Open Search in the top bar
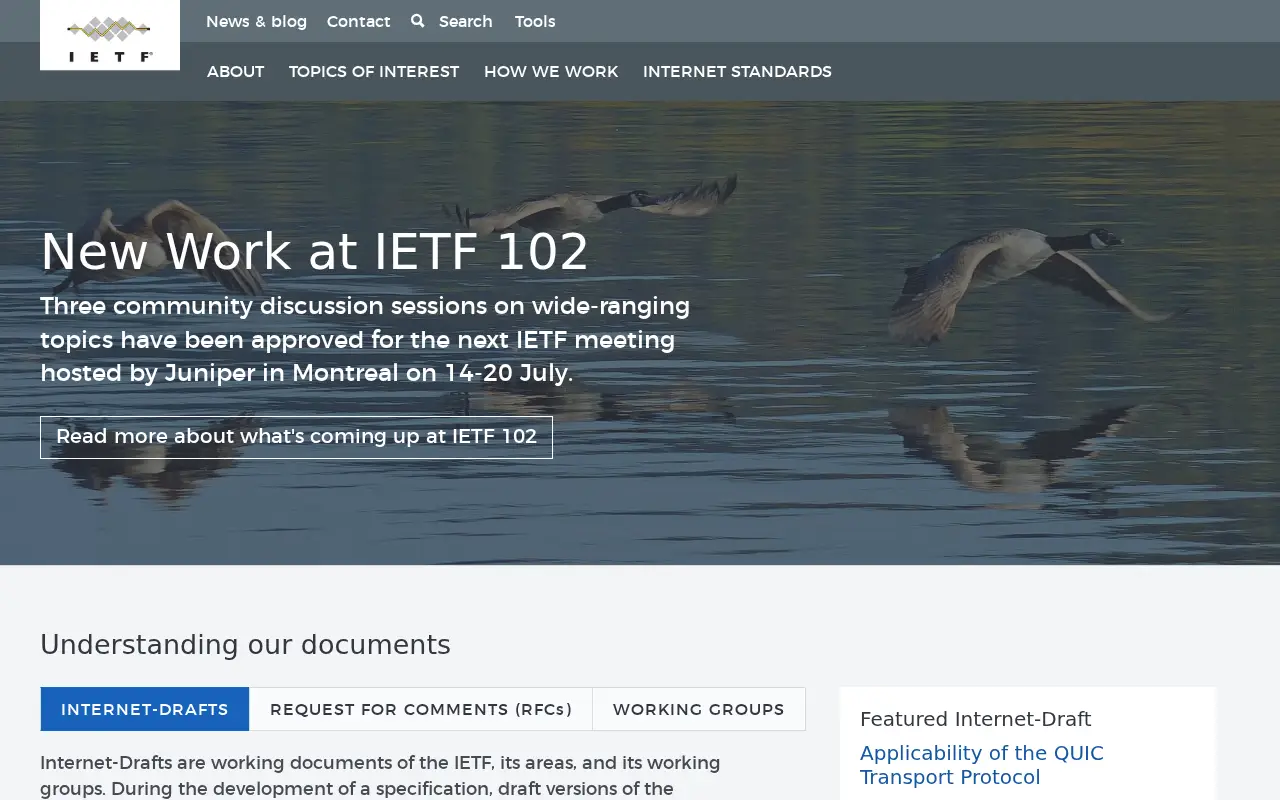The width and height of the screenshot is (1280, 800). pos(465,21)
